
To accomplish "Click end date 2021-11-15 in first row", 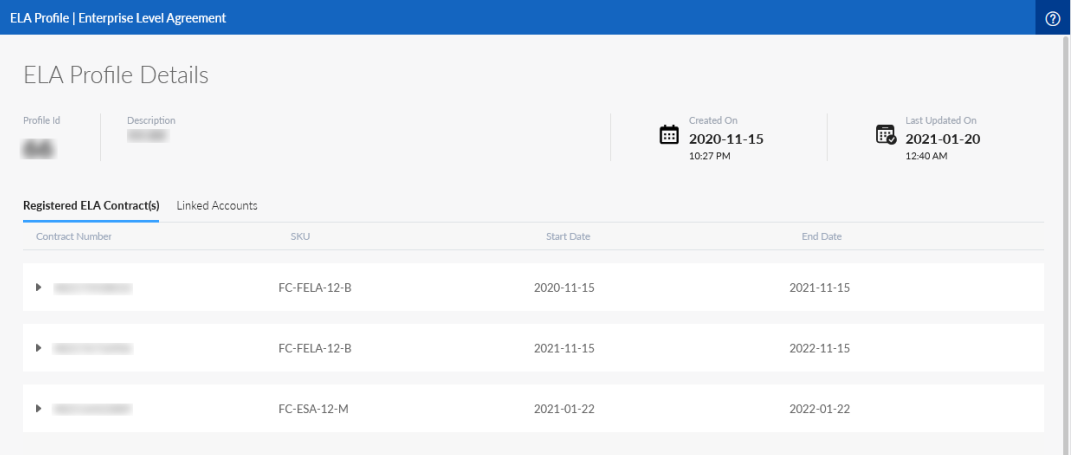I will tap(820, 288).
